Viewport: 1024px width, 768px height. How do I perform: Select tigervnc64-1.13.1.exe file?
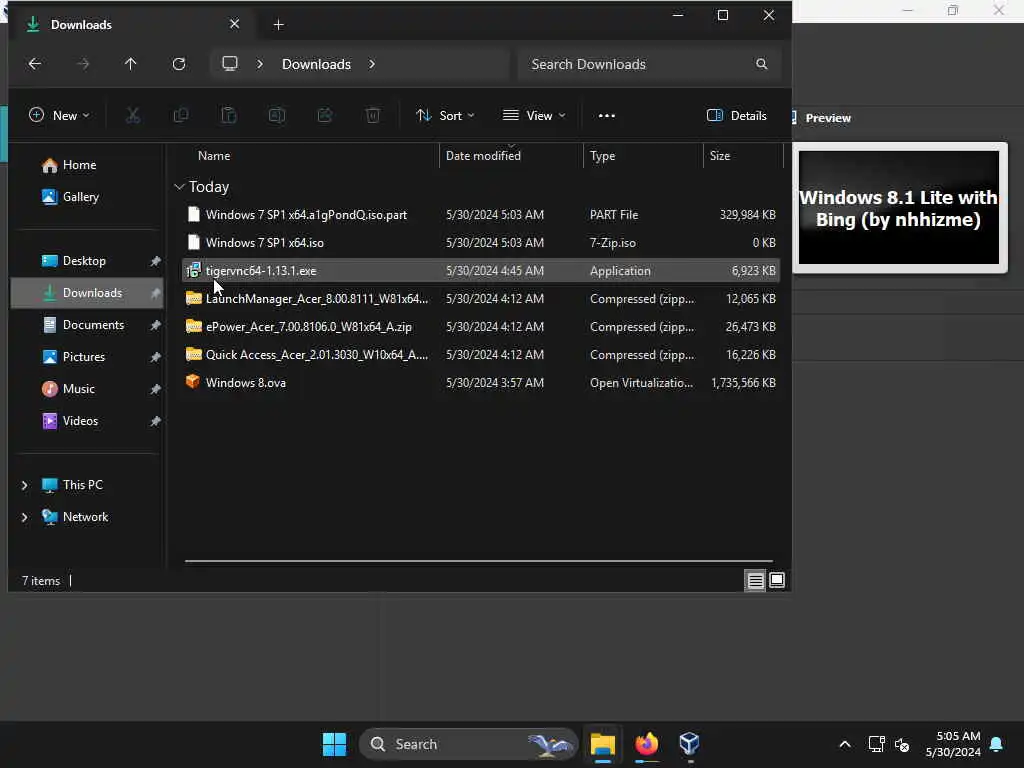coord(481,271)
